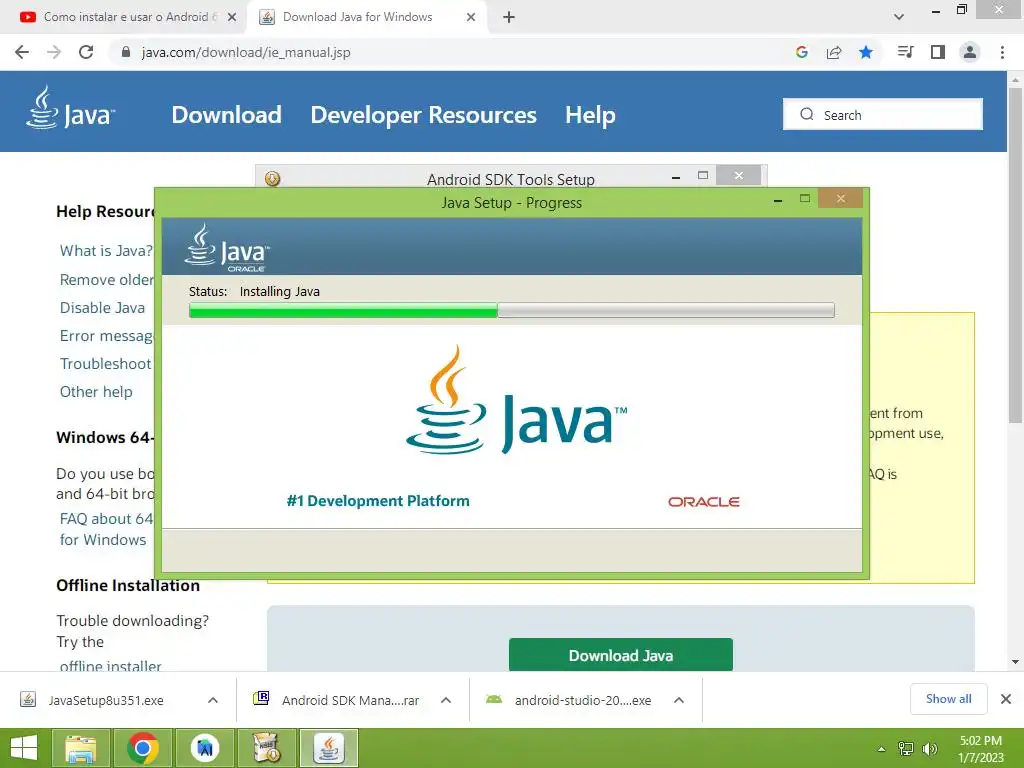Open the Chrome side panel icon
The image size is (1024, 768).
click(938, 52)
